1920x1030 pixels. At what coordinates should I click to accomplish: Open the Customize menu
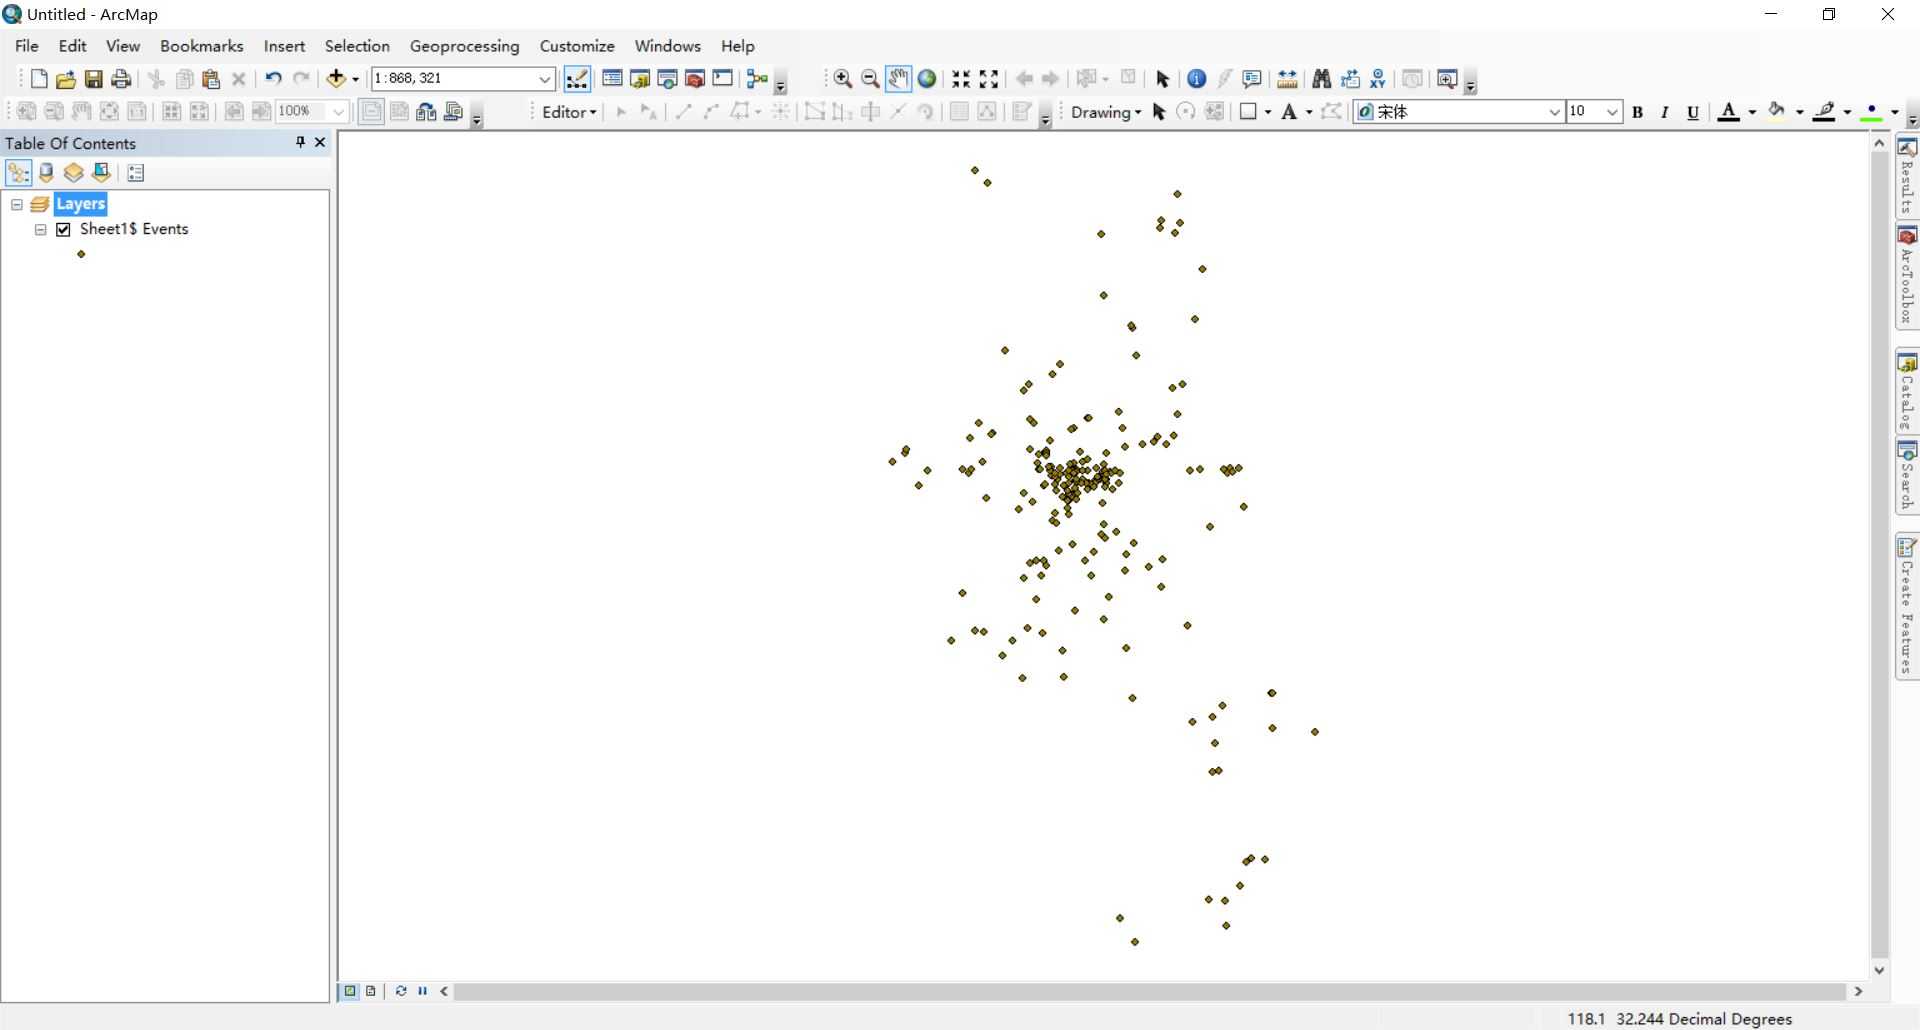[577, 46]
